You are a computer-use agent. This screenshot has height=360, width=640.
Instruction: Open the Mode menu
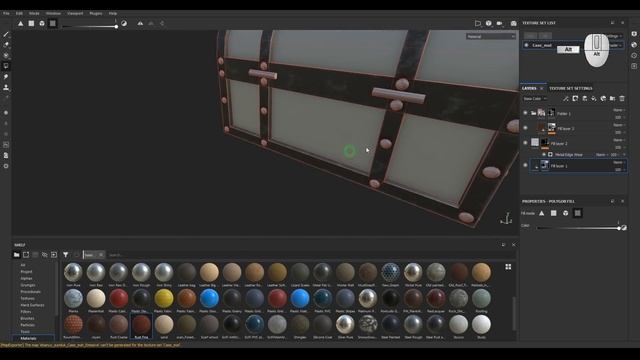point(34,13)
